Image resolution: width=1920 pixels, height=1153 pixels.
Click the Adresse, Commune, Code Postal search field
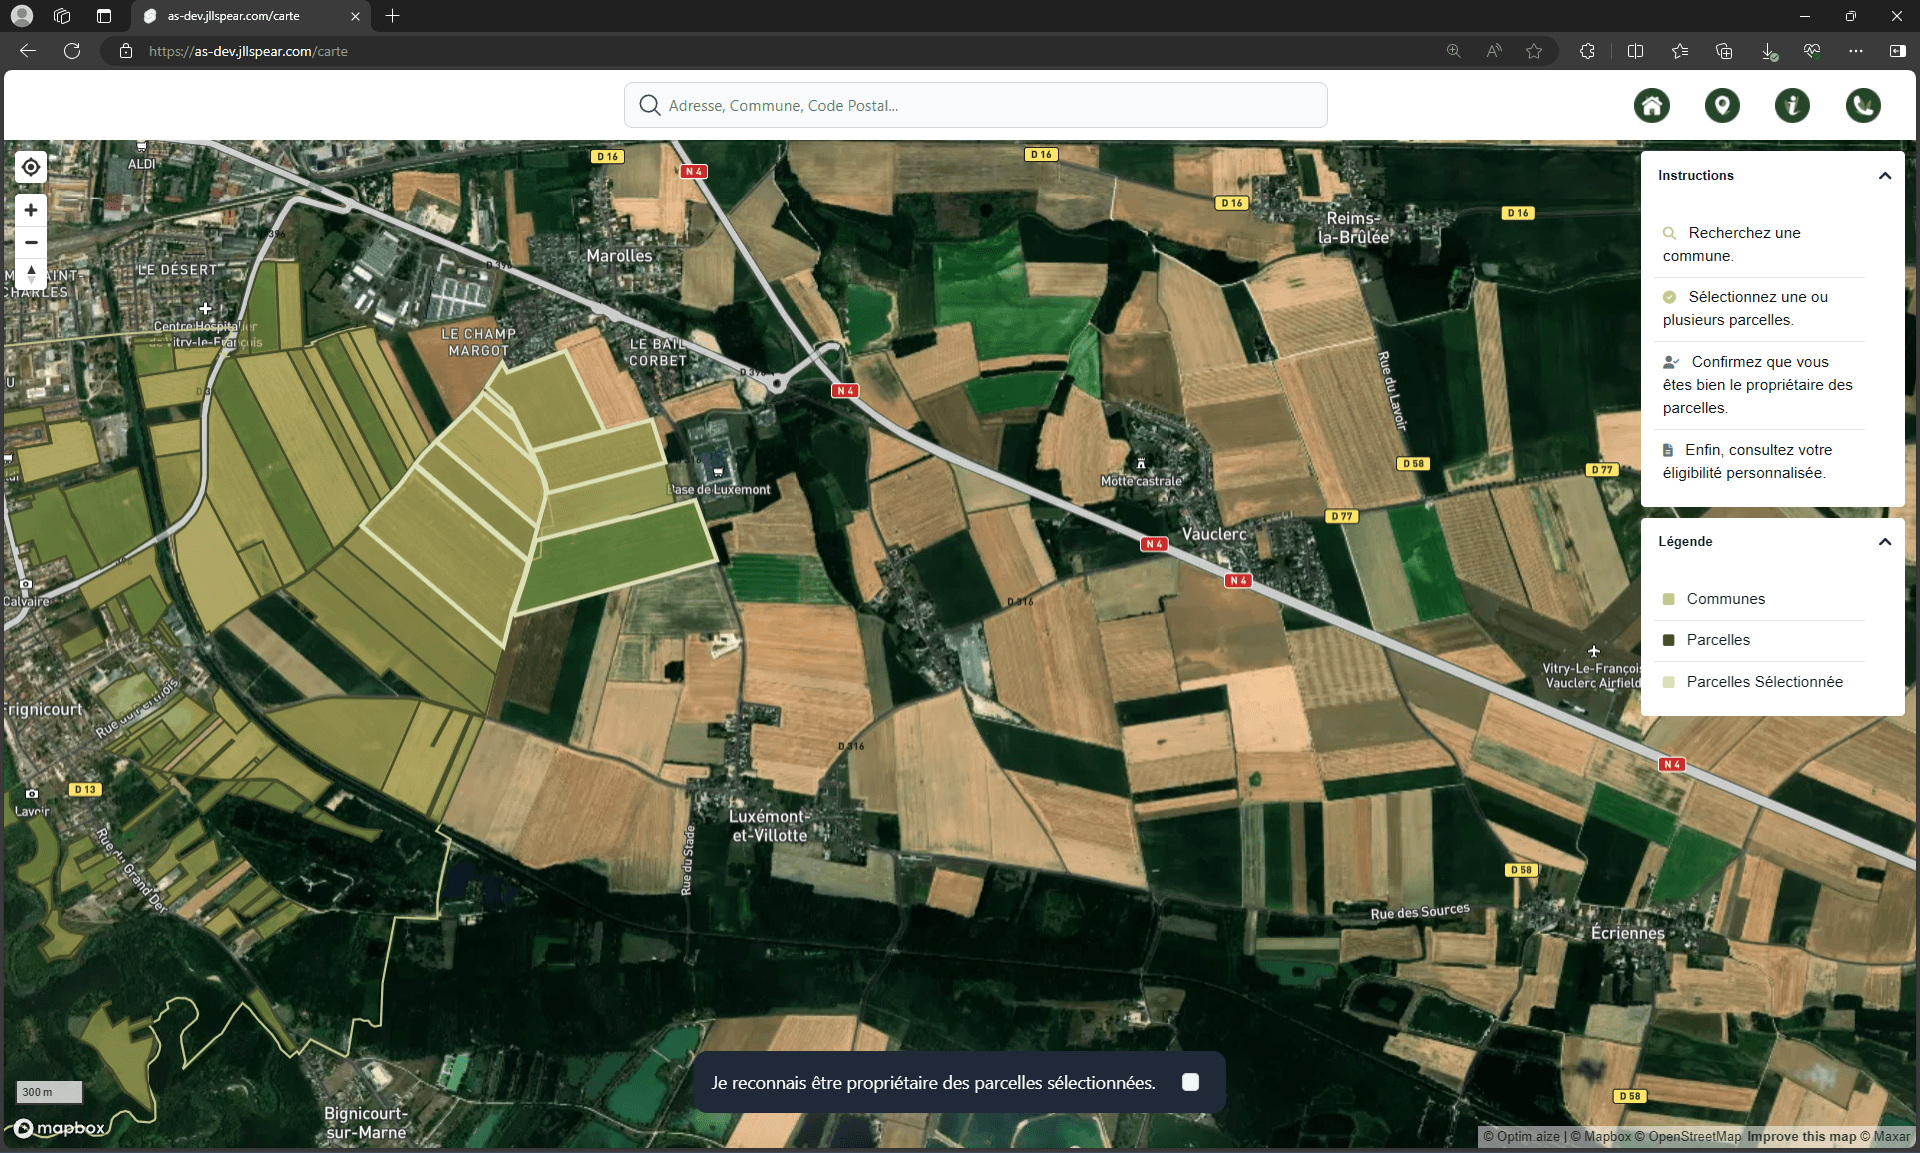point(975,105)
